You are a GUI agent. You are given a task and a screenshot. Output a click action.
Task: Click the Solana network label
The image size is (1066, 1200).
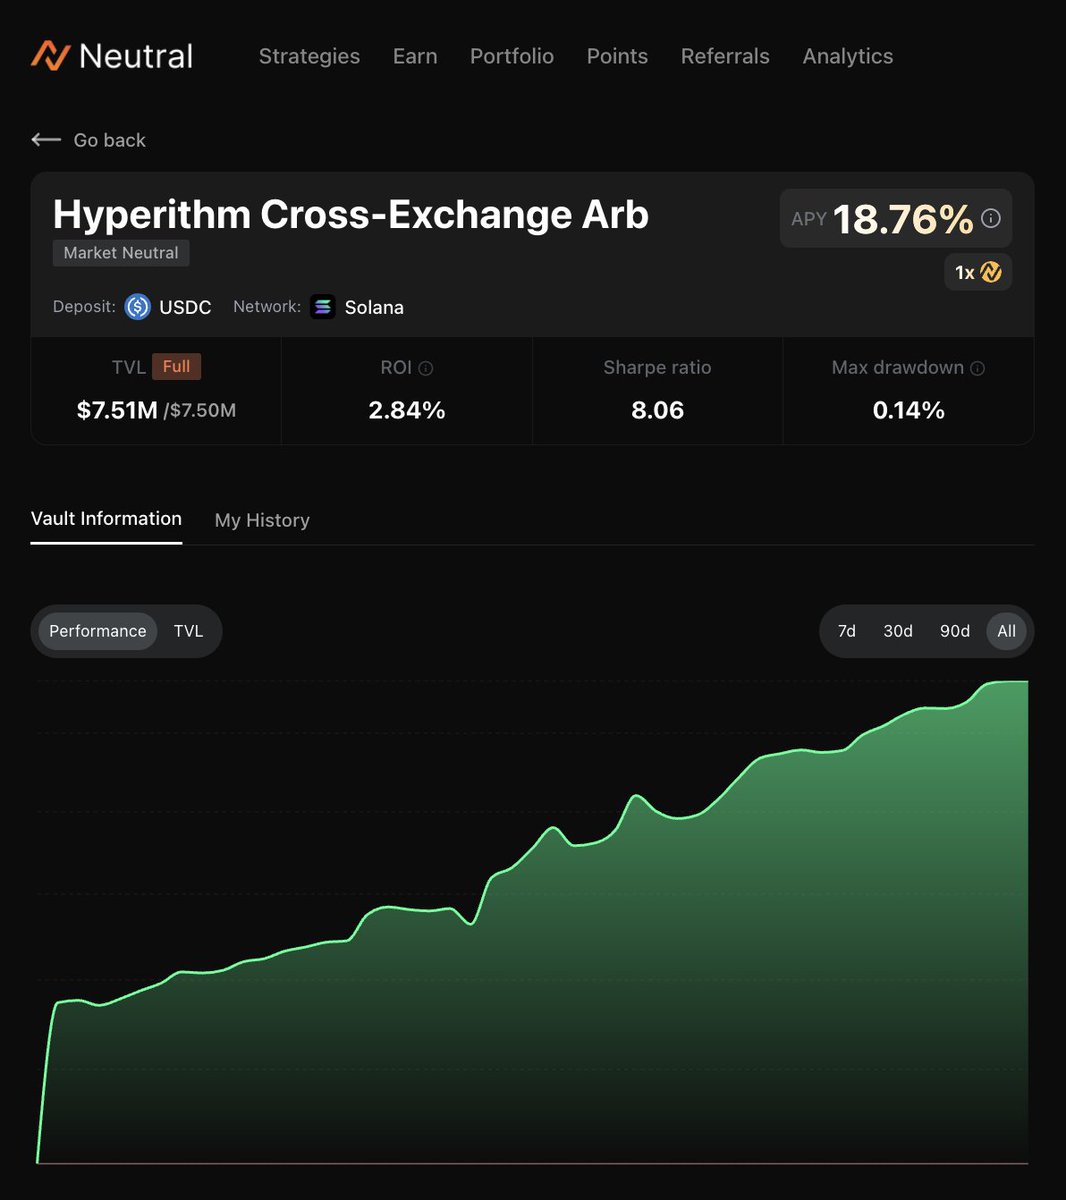pos(374,307)
